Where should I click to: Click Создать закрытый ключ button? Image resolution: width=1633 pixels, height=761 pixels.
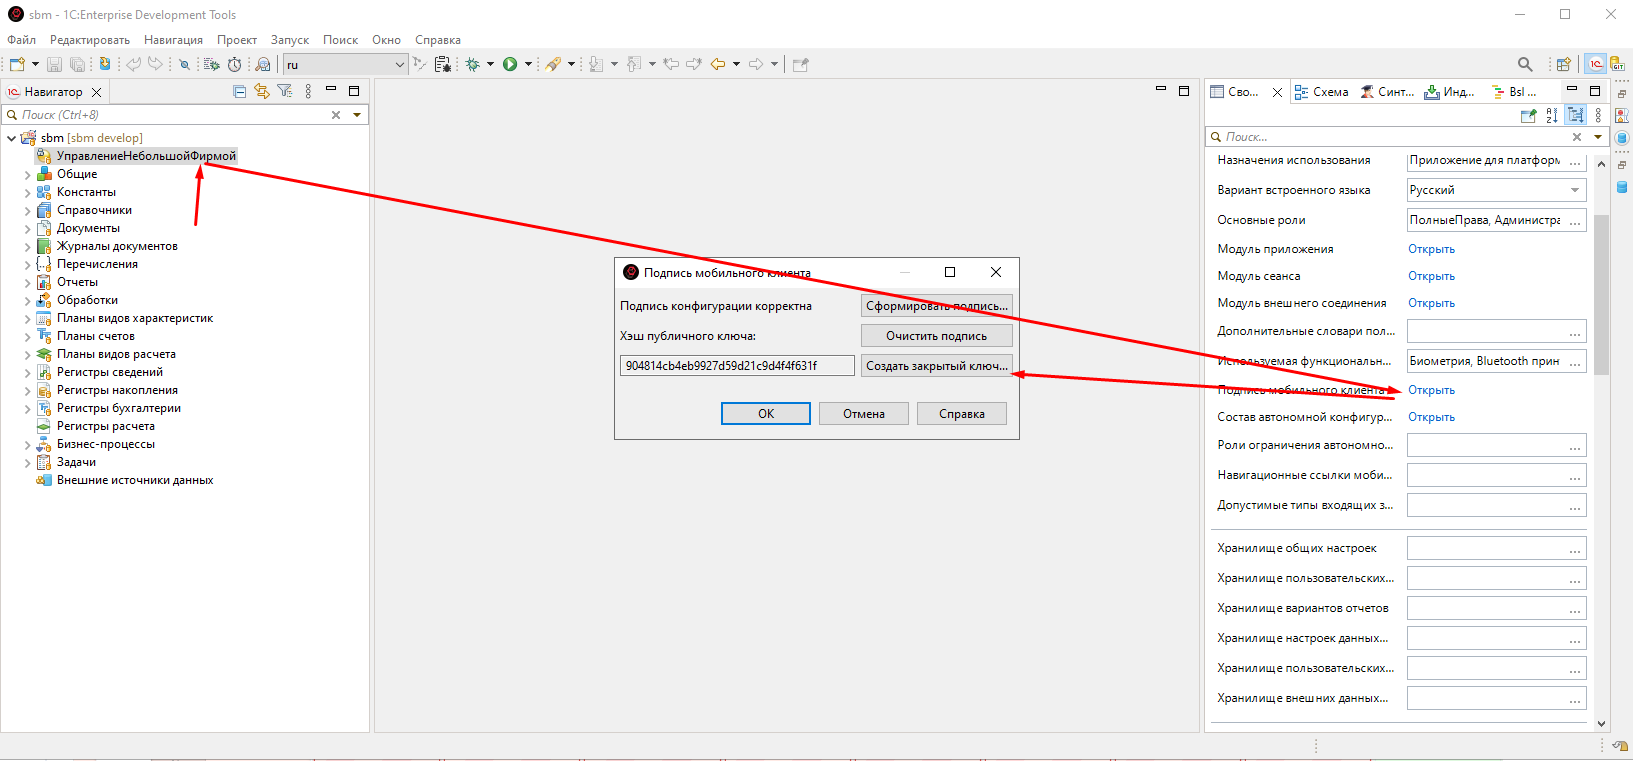[x=936, y=366]
